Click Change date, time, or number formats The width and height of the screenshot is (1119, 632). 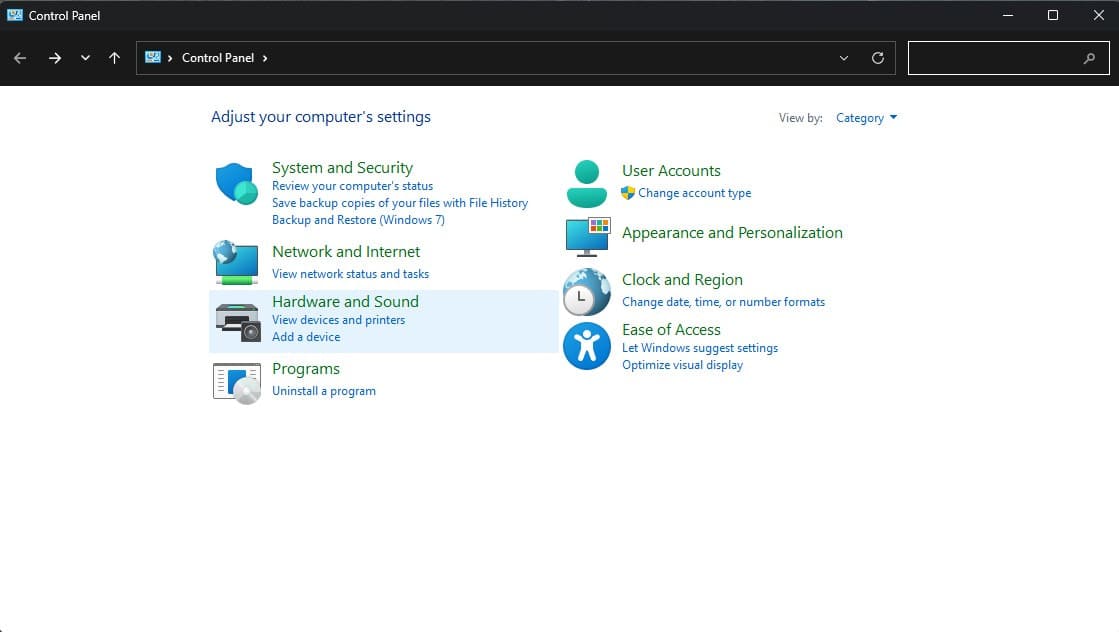[x=724, y=302]
